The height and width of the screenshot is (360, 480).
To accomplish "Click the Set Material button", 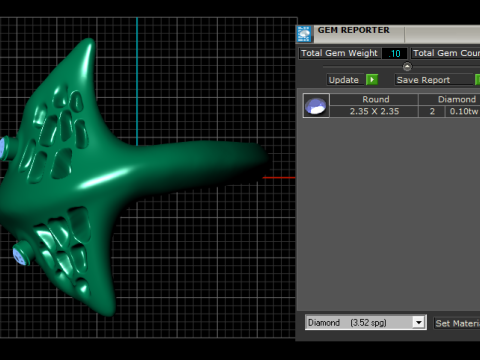I will click(x=457, y=323).
